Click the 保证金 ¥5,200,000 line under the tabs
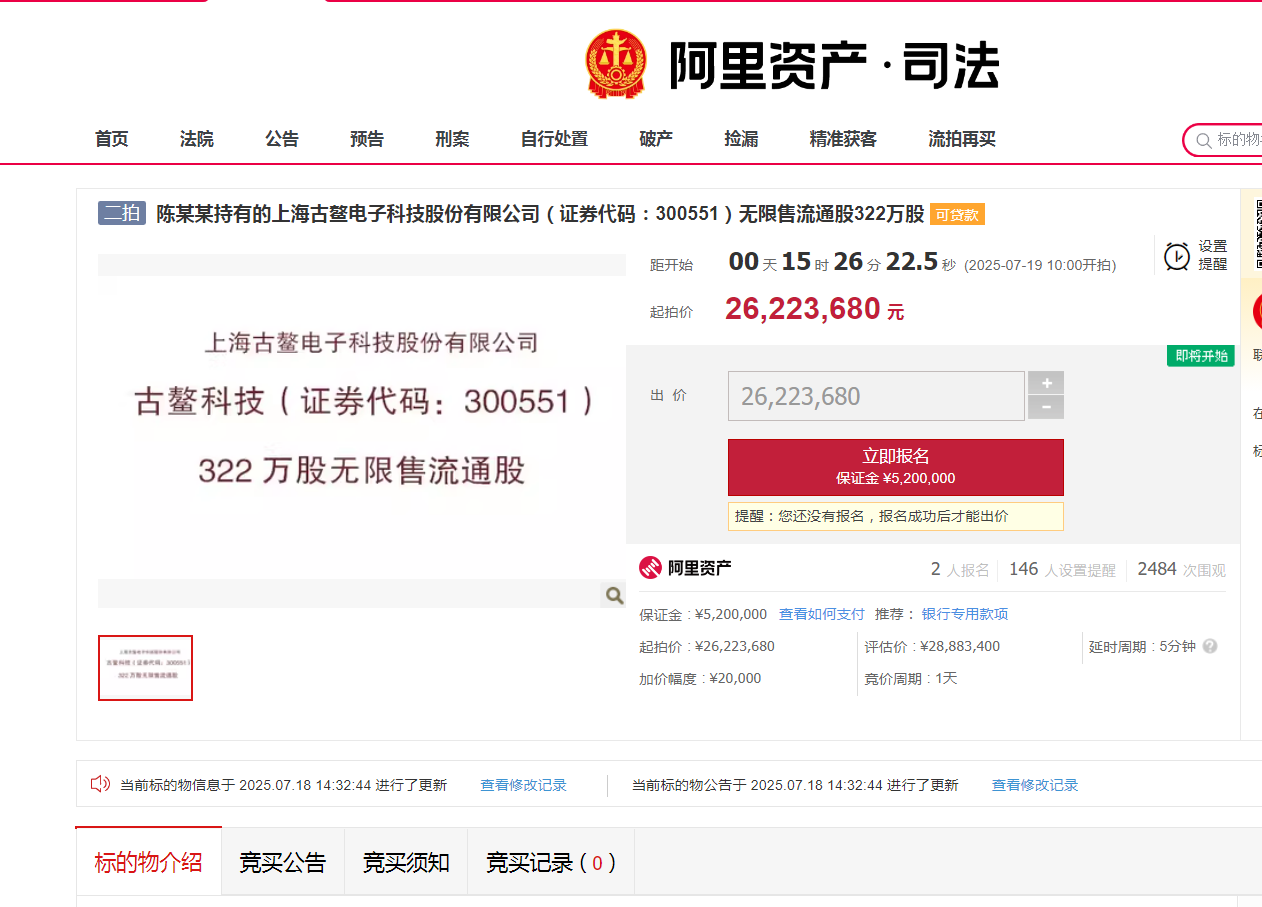 pos(703,614)
